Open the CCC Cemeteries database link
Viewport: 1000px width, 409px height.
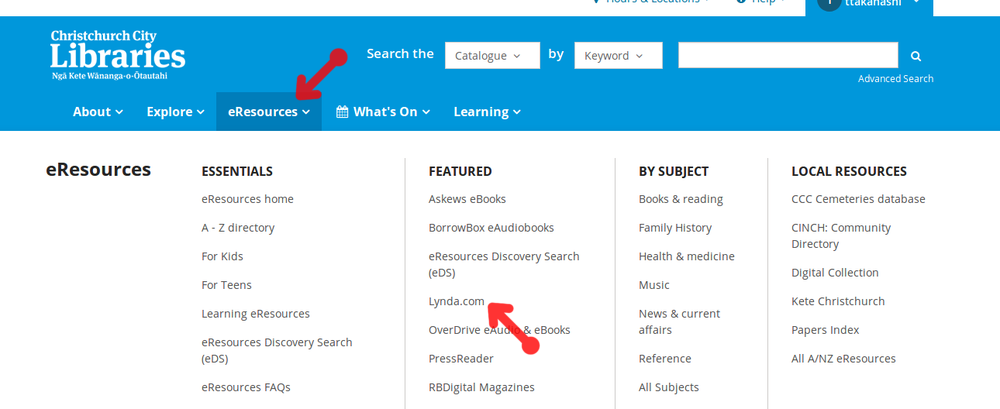(x=858, y=199)
